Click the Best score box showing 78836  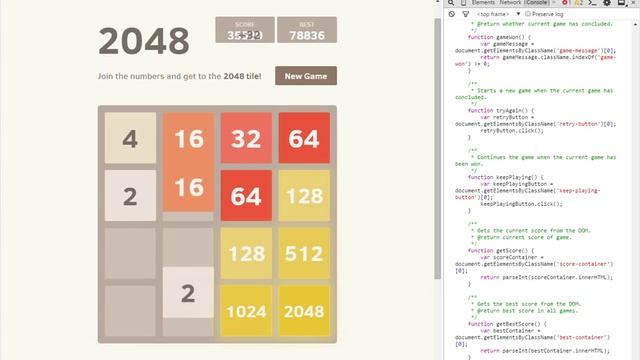307,30
